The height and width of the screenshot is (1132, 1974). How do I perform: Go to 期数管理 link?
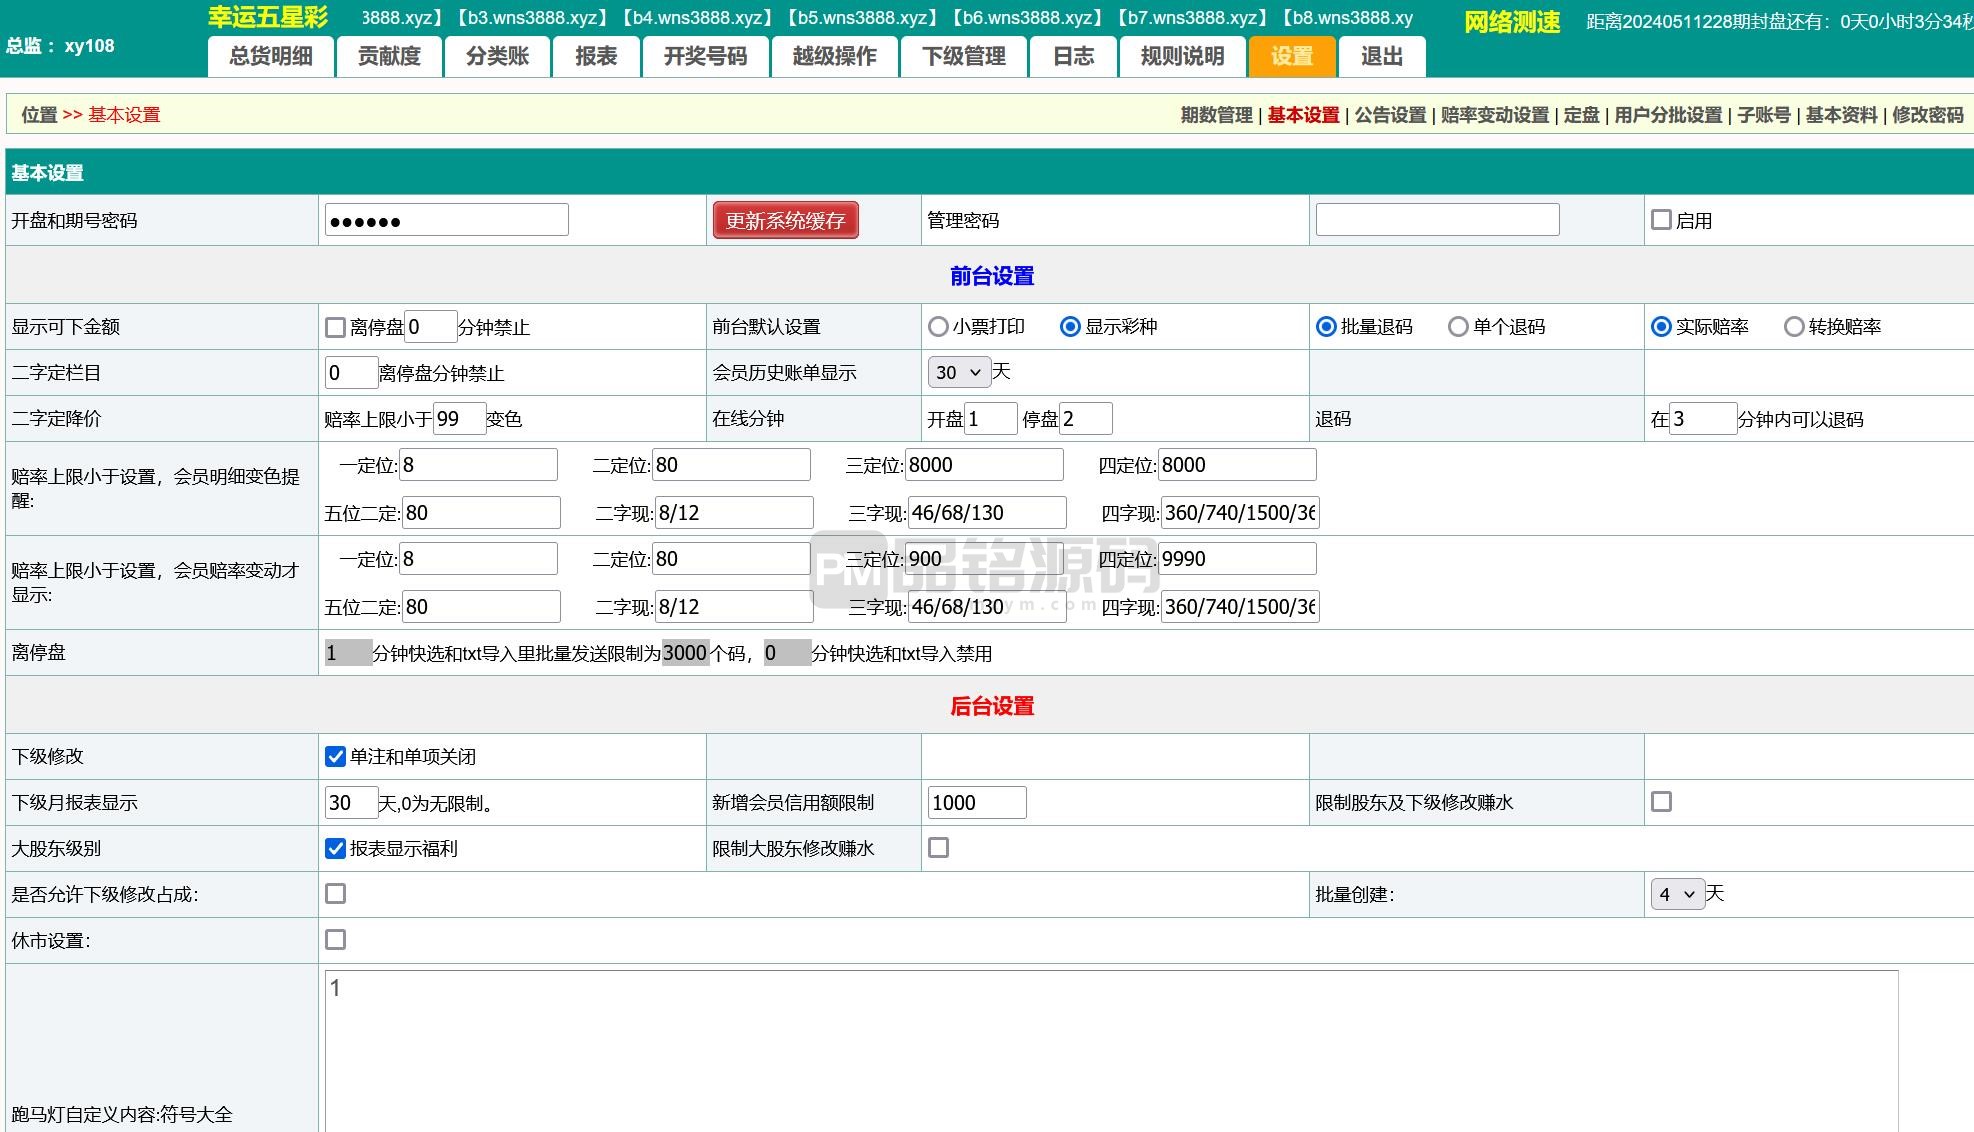1216,115
